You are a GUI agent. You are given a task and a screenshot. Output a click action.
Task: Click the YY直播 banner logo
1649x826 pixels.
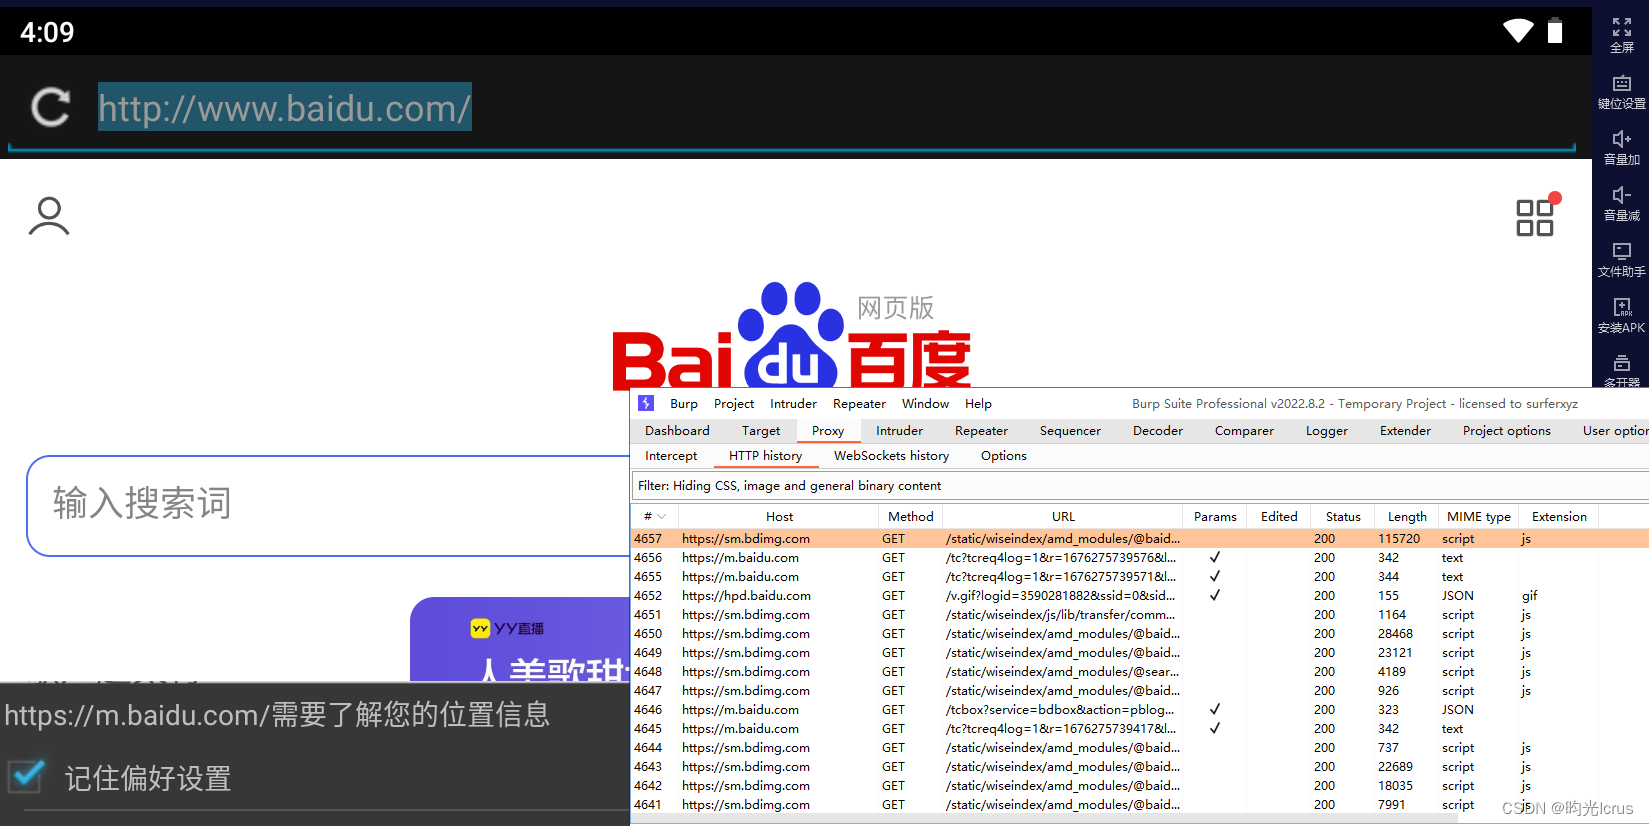(507, 628)
